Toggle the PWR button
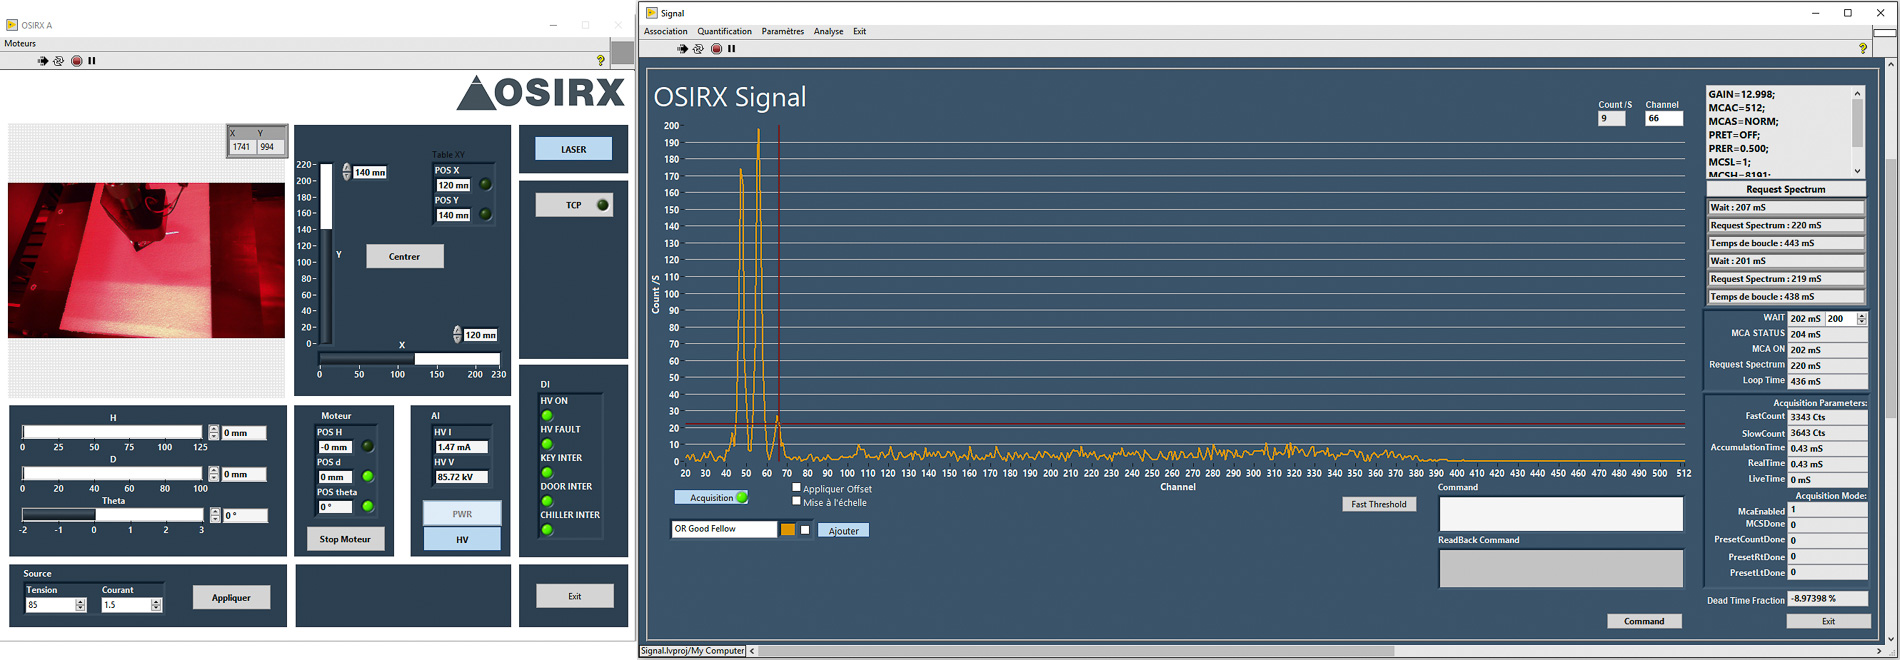The height and width of the screenshot is (660, 1900). click(x=462, y=514)
